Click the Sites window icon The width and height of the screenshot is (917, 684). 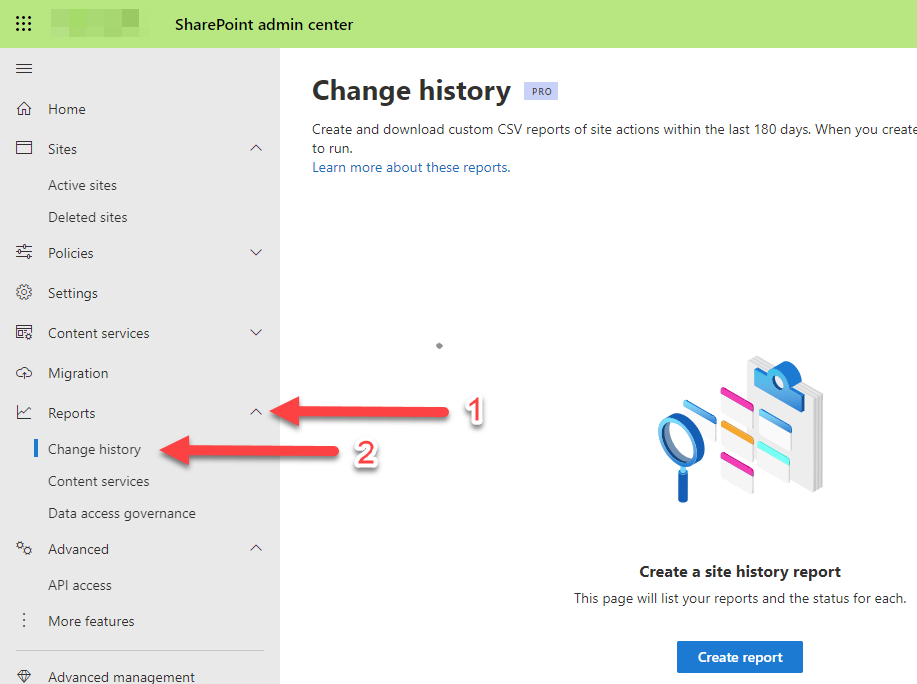[x=24, y=147]
